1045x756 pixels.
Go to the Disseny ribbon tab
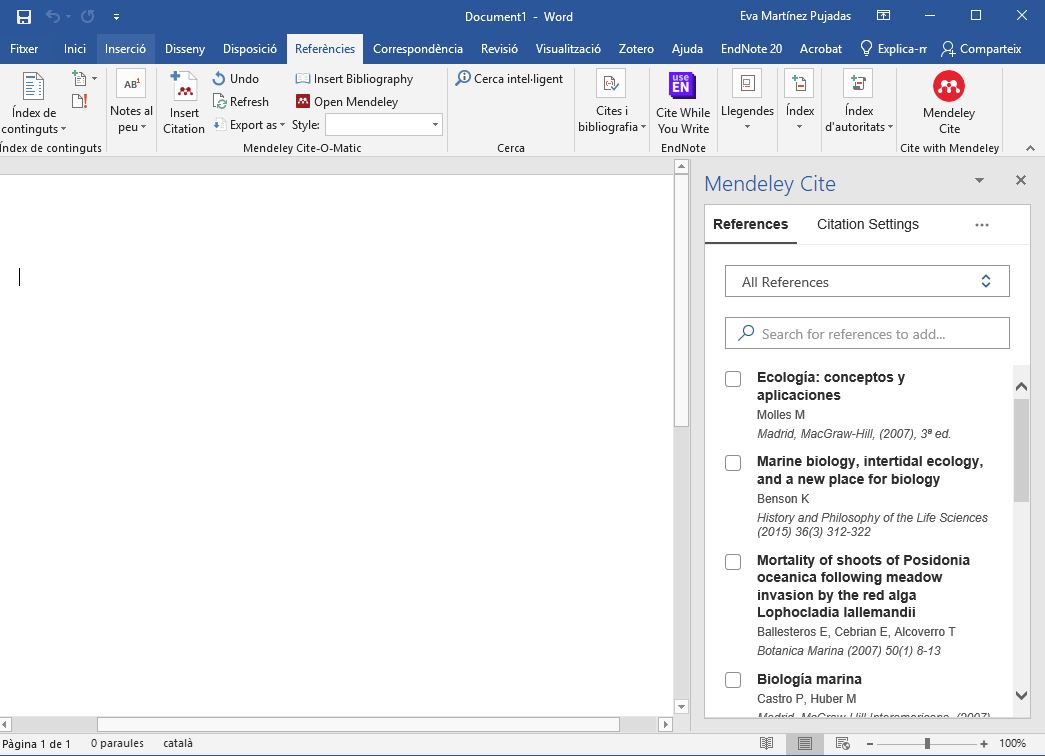tap(185, 49)
